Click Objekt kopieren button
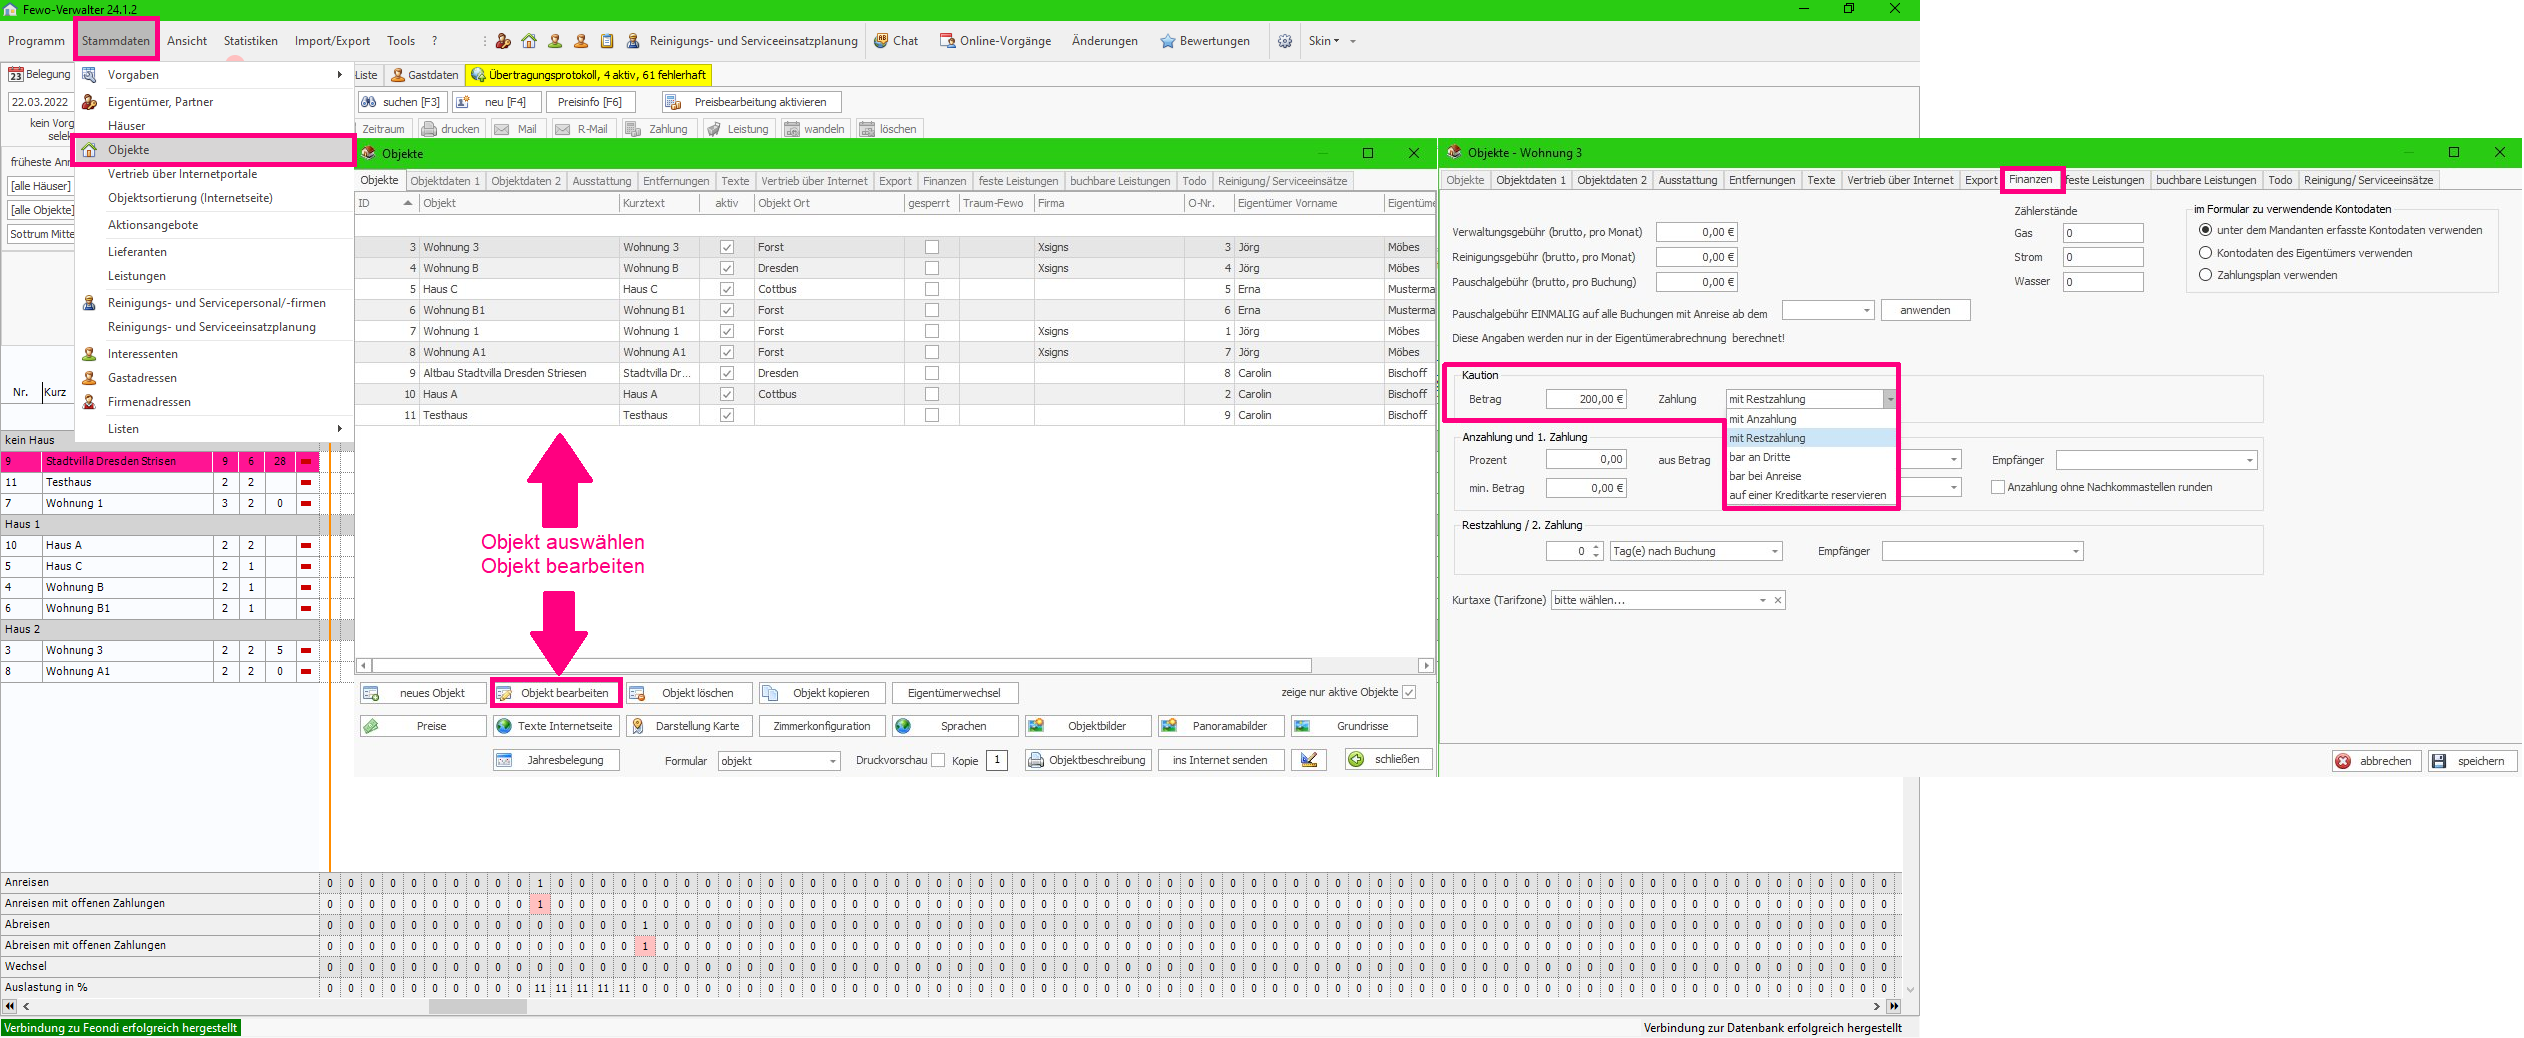 [822, 693]
